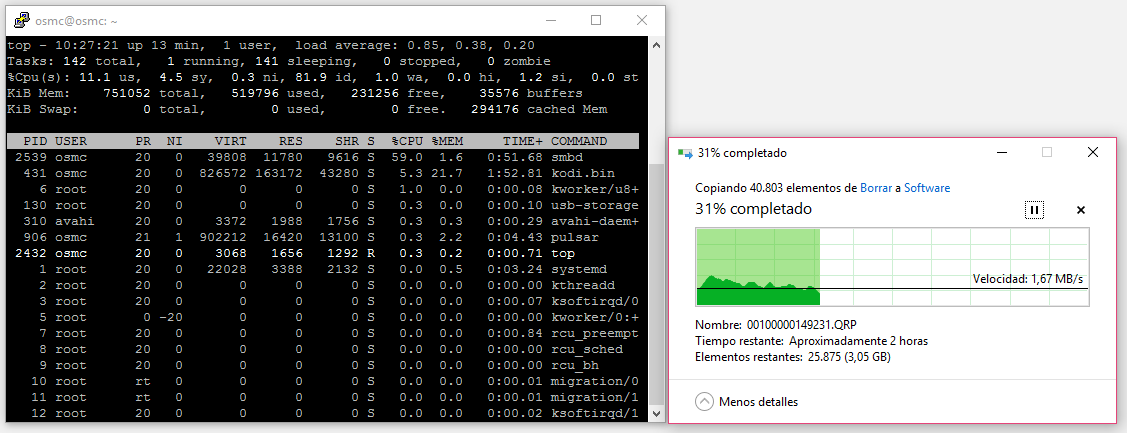Minimize the osmc terminal window
The height and width of the screenshot is (433, 1127).
click(x=553, y=20)
